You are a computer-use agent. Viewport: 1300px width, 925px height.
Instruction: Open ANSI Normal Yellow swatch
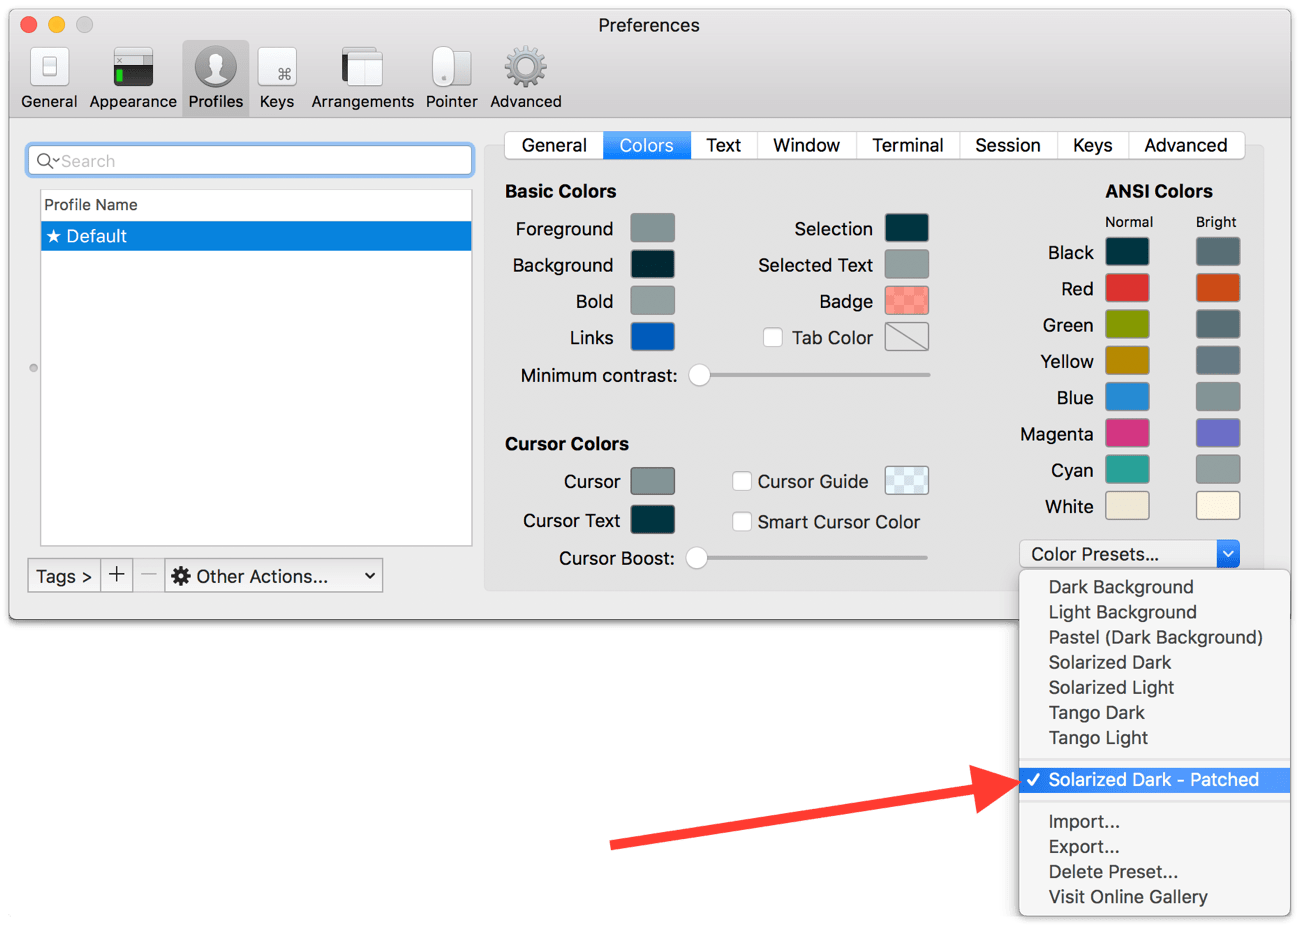click(1127, 361)
